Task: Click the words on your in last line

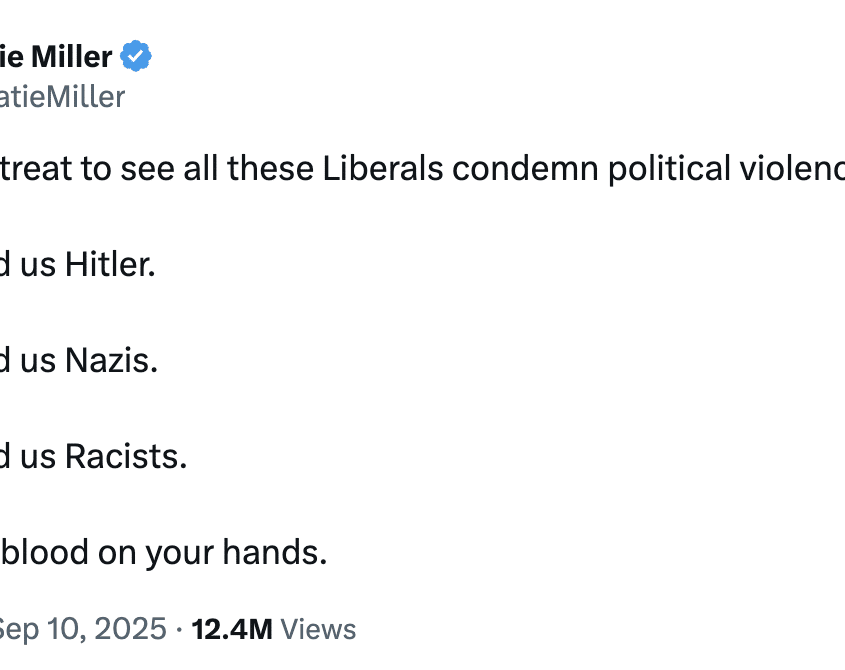Action: [162, 553]
